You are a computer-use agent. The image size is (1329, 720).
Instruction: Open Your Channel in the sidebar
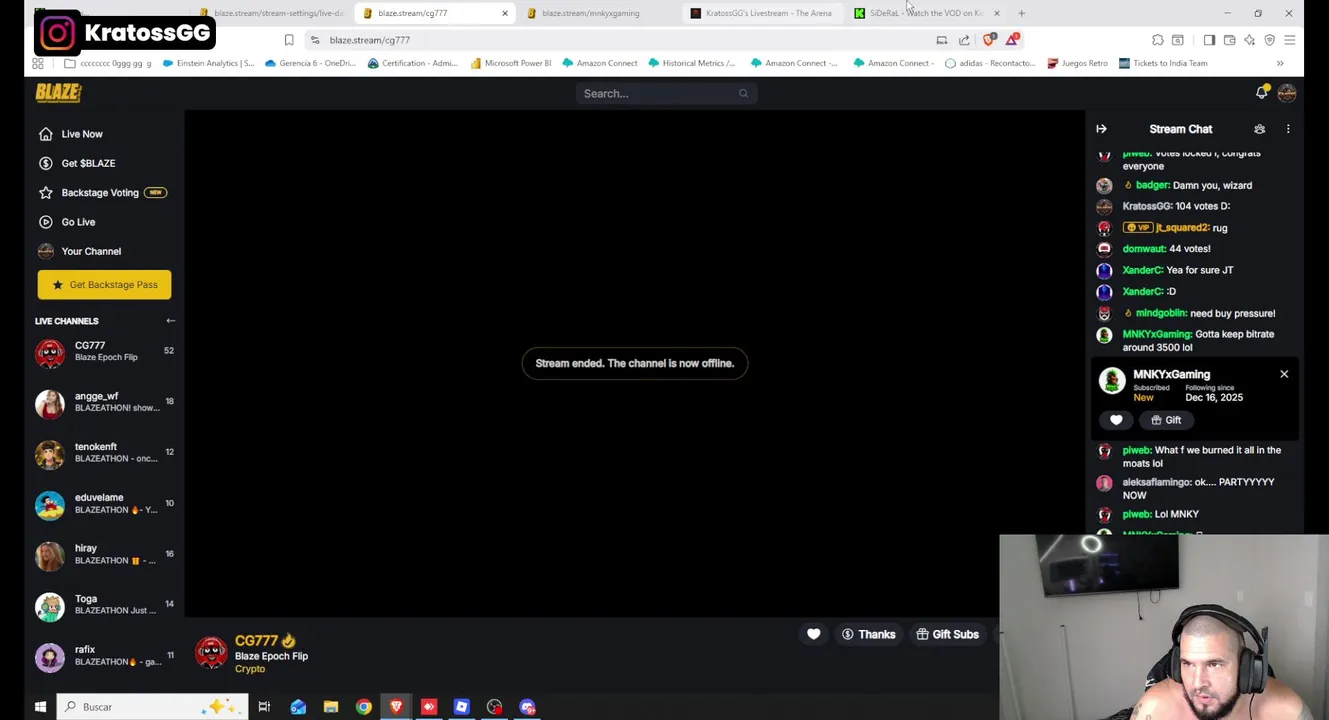pyautogui.click(x=79, y=251)
